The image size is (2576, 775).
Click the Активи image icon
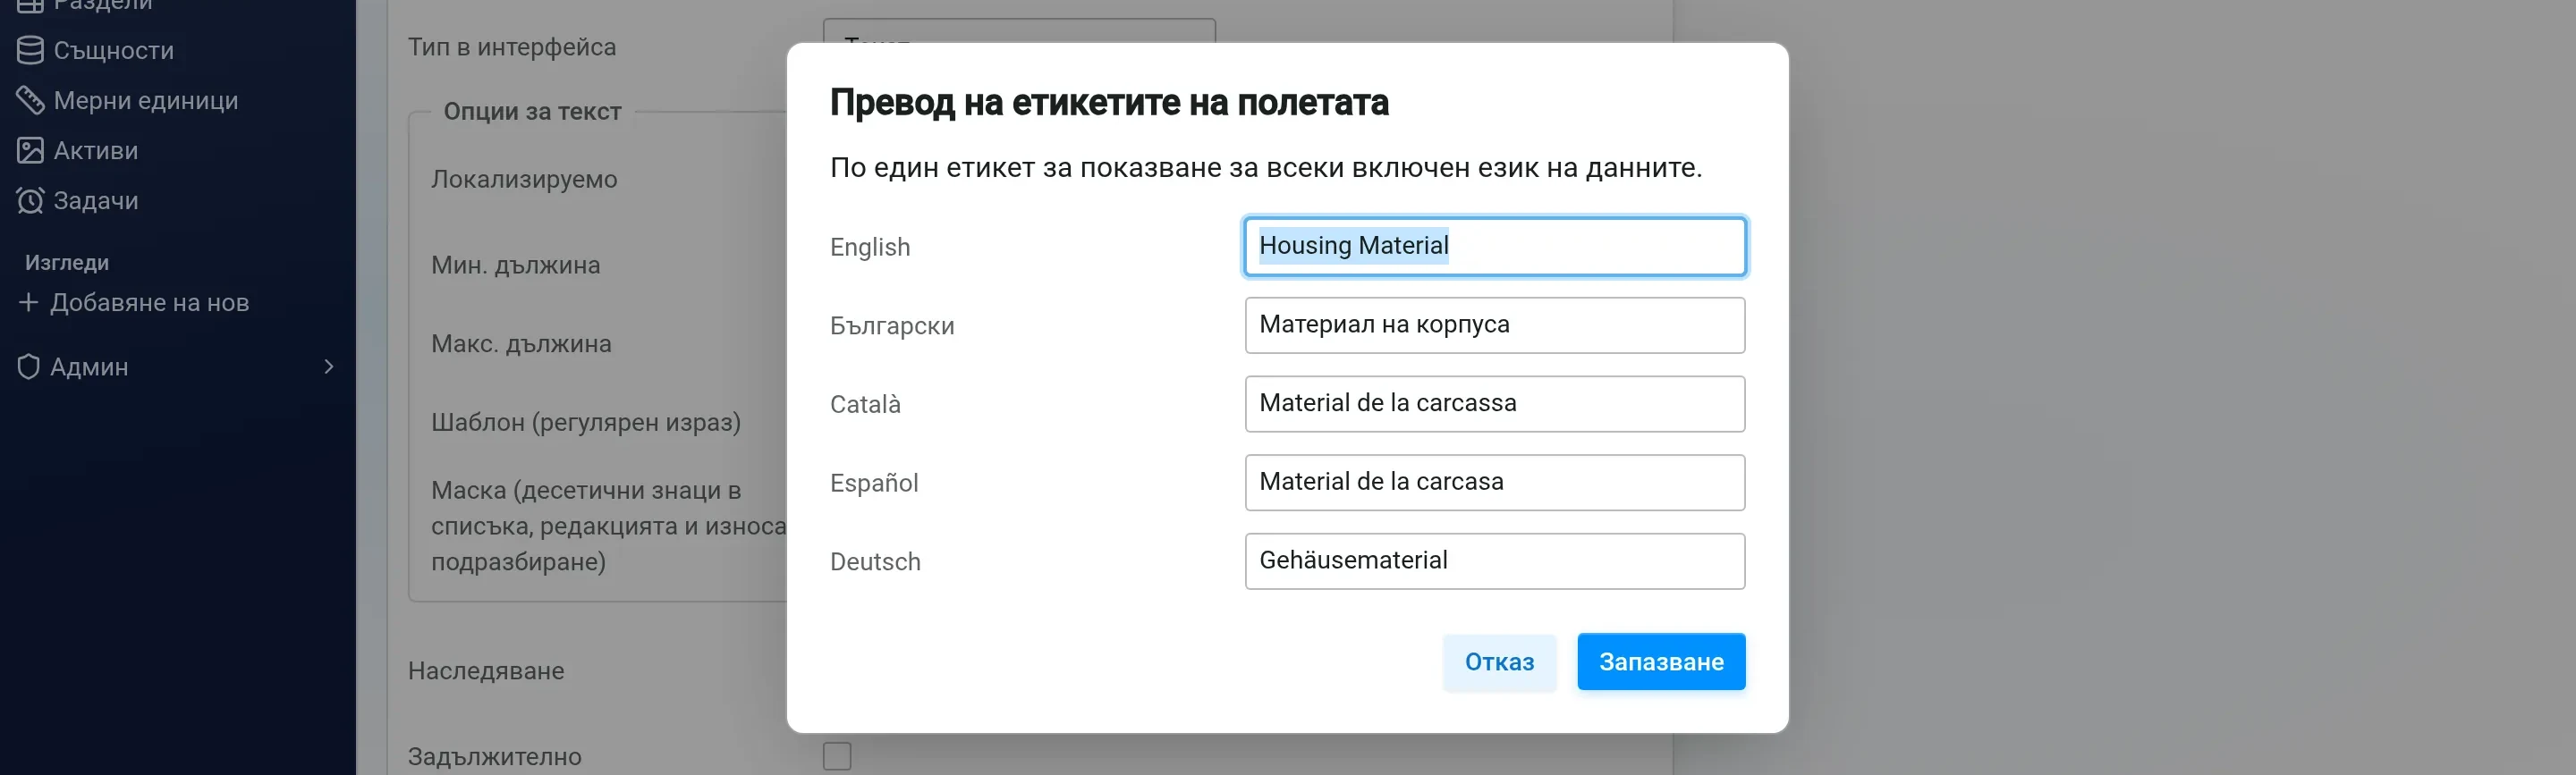[30, 150]
